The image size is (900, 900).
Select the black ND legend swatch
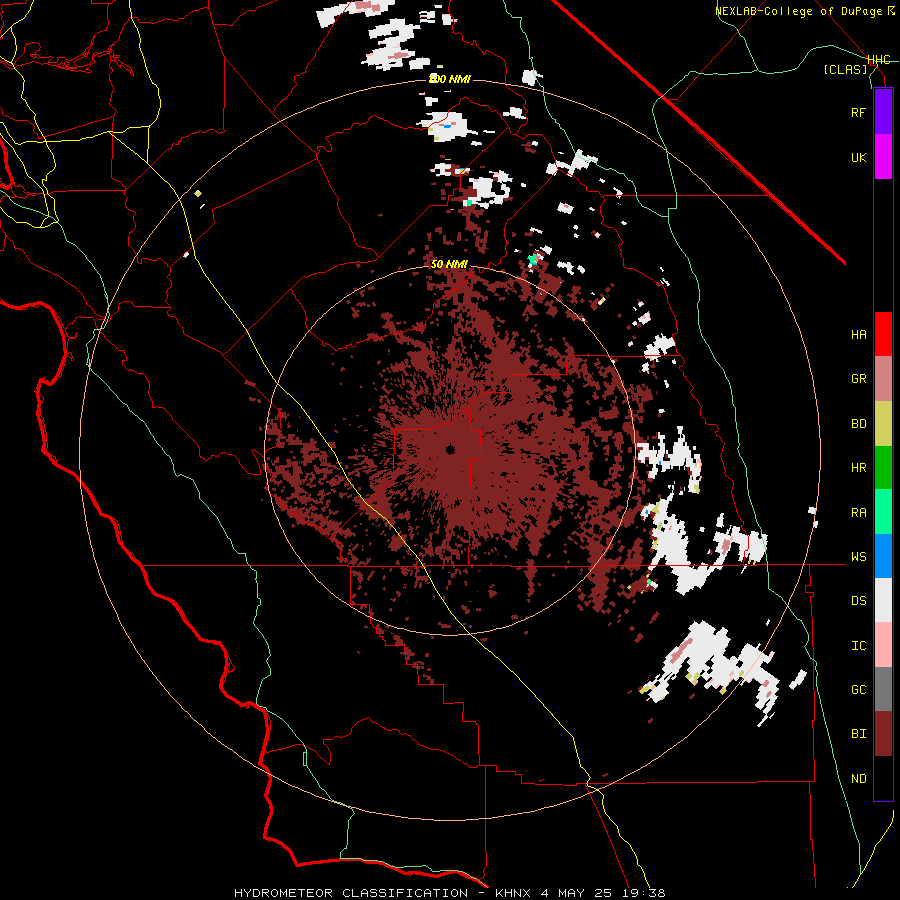(x=883, y=778)
